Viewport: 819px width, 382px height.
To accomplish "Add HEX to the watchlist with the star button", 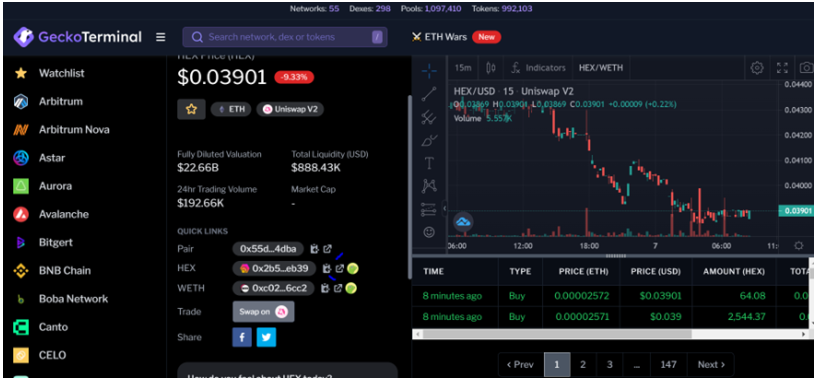I will tap(191, 109).
